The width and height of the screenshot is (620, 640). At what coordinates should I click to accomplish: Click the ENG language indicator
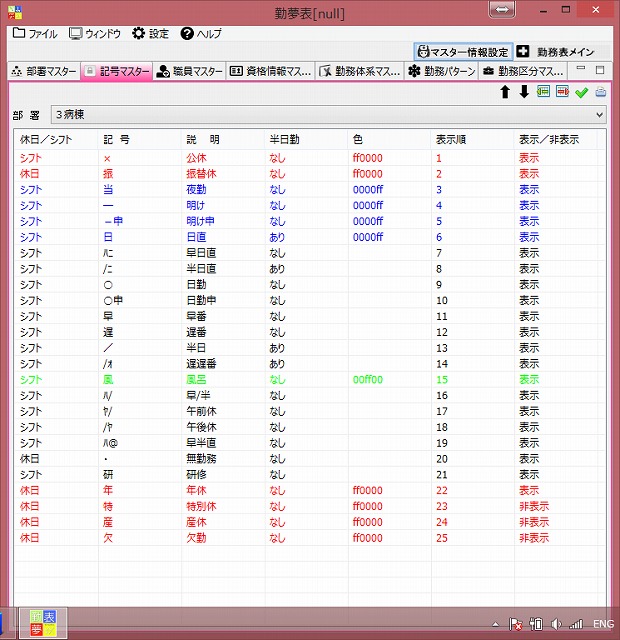tap(603, 624)
